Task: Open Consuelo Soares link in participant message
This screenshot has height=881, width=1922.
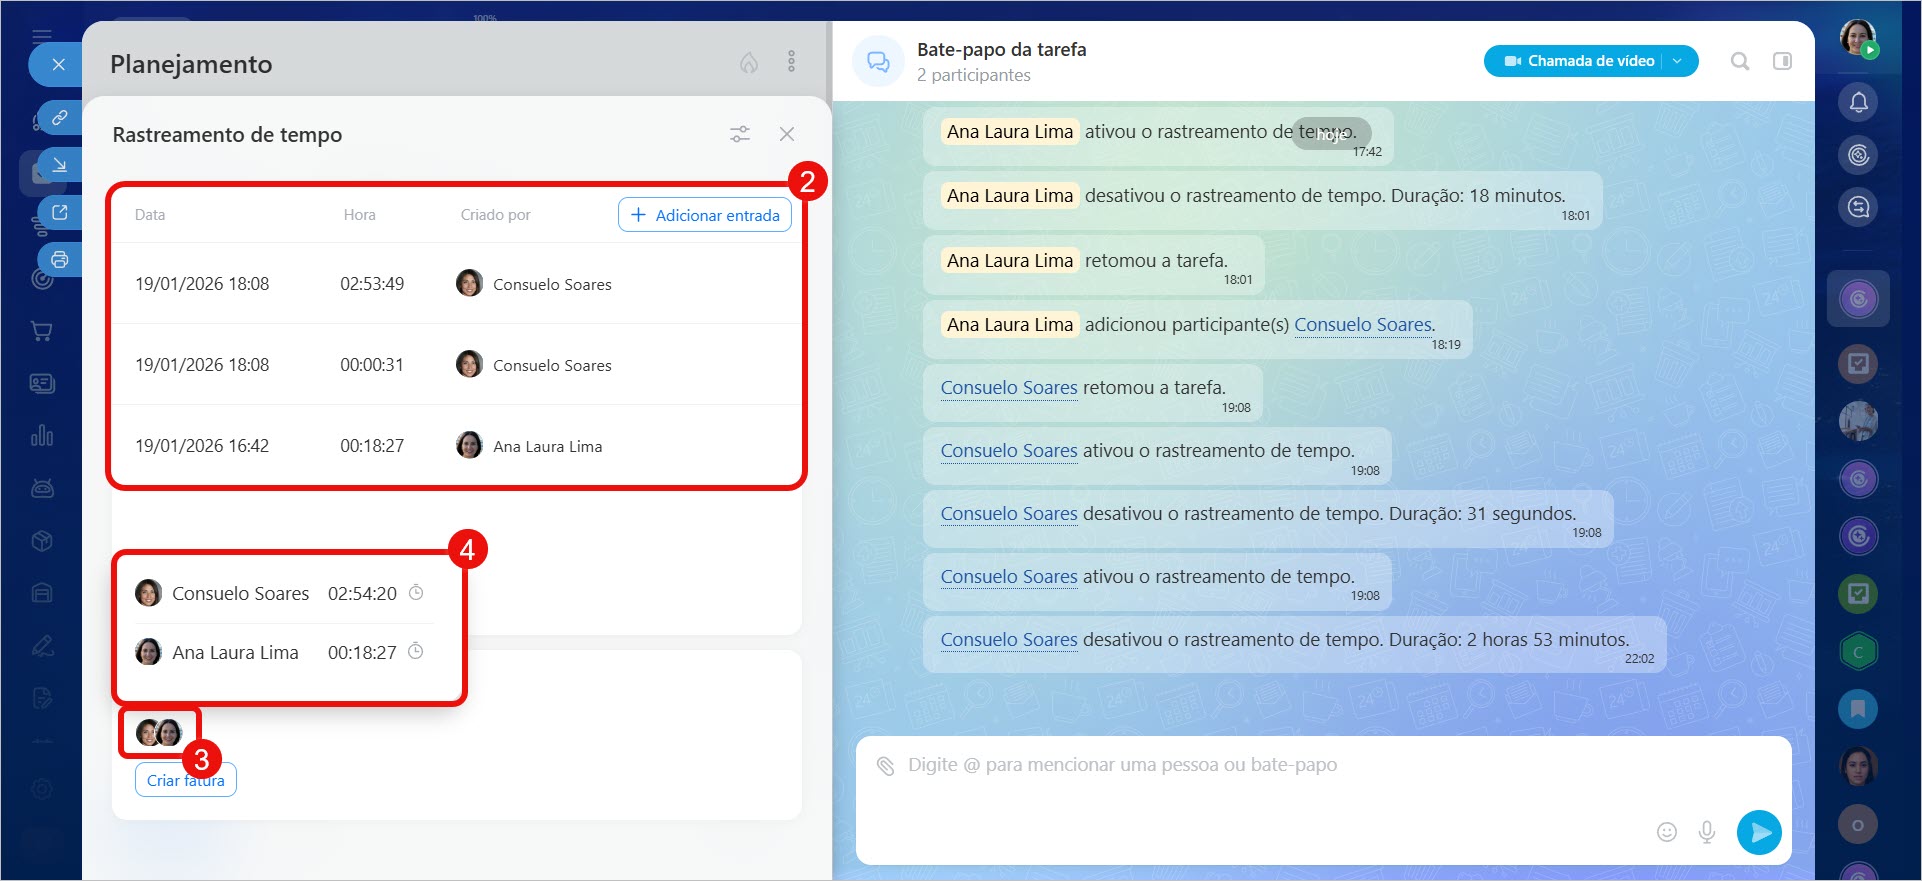Action: 1363,325
